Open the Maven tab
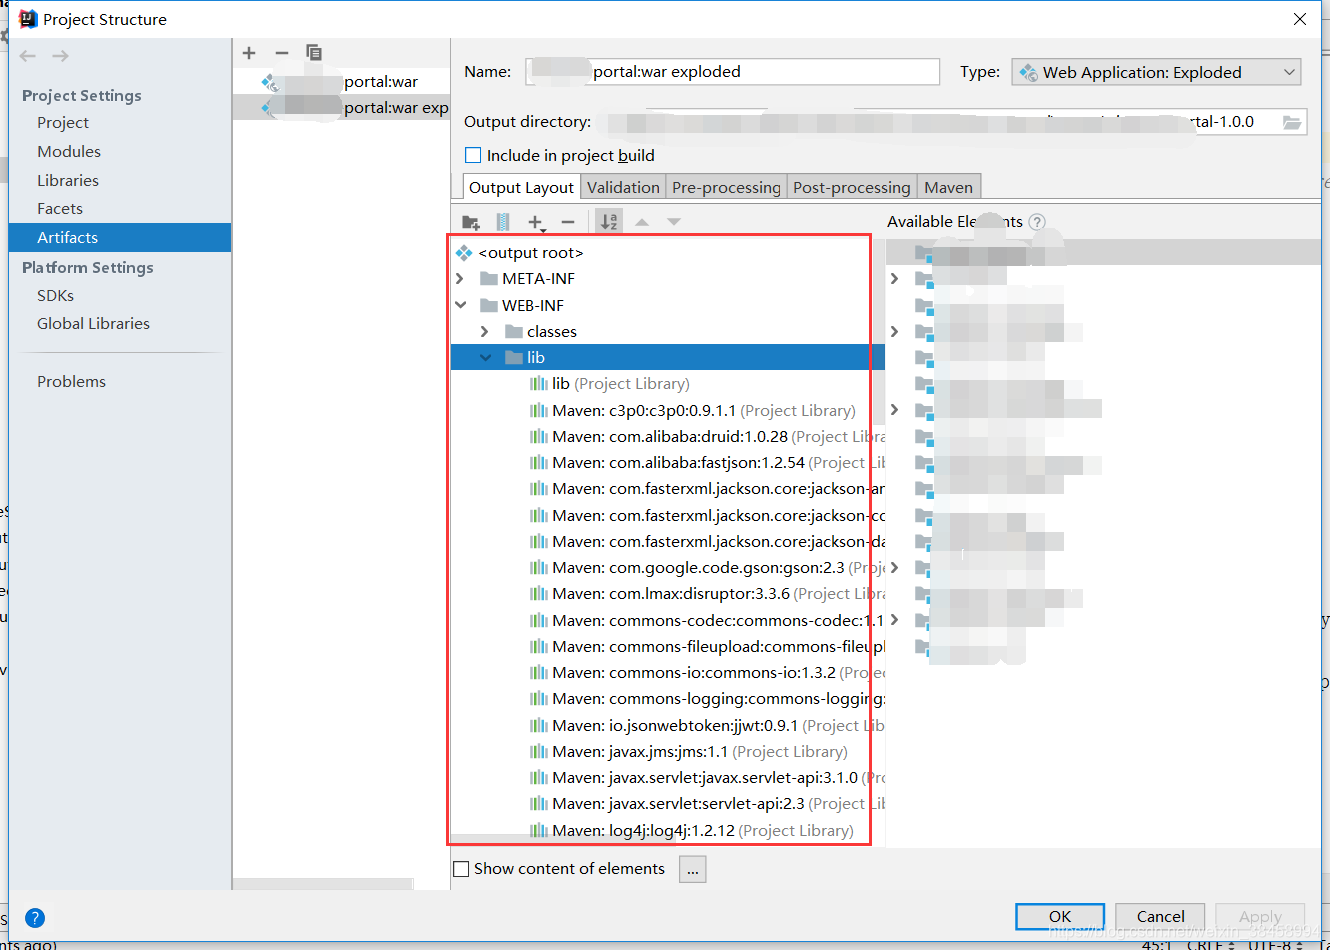Viewport: 1330px width, 950px height. 948,187
